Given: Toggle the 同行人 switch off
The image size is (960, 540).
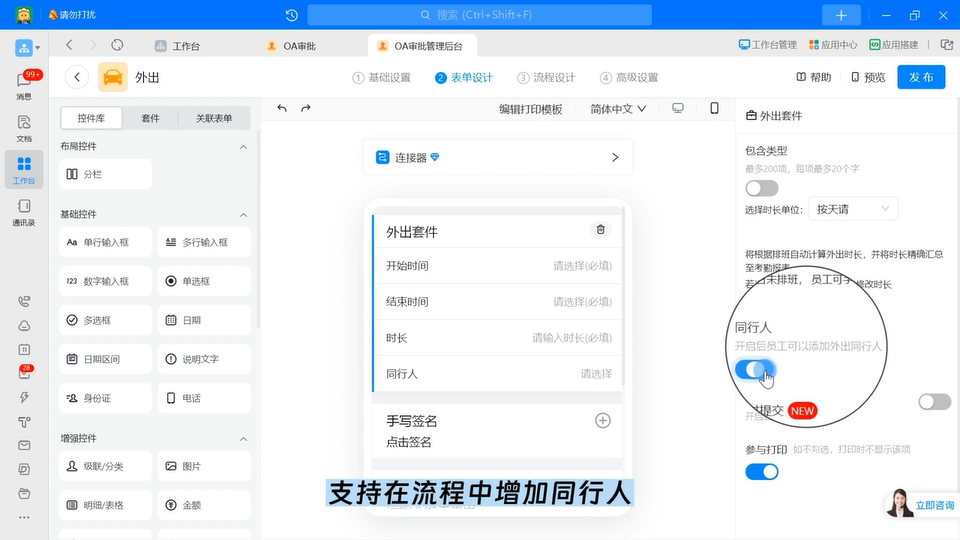Looking at the screenshot, I should click(x=756, y=369).
